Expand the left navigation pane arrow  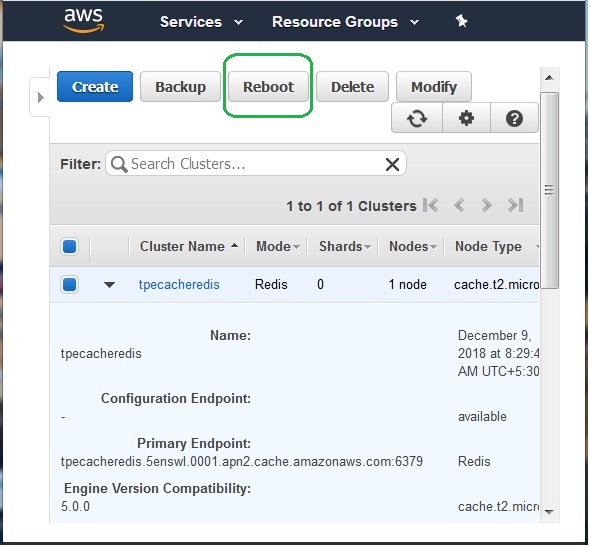pyautogui.click(x=41, y=97)
